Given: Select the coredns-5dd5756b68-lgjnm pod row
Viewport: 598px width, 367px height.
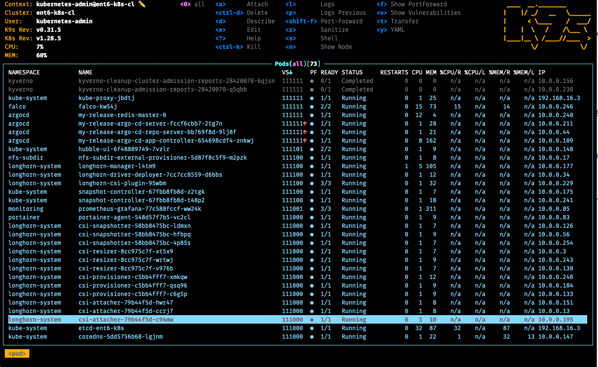Looking at the screenshot, I should click(297, 336).
